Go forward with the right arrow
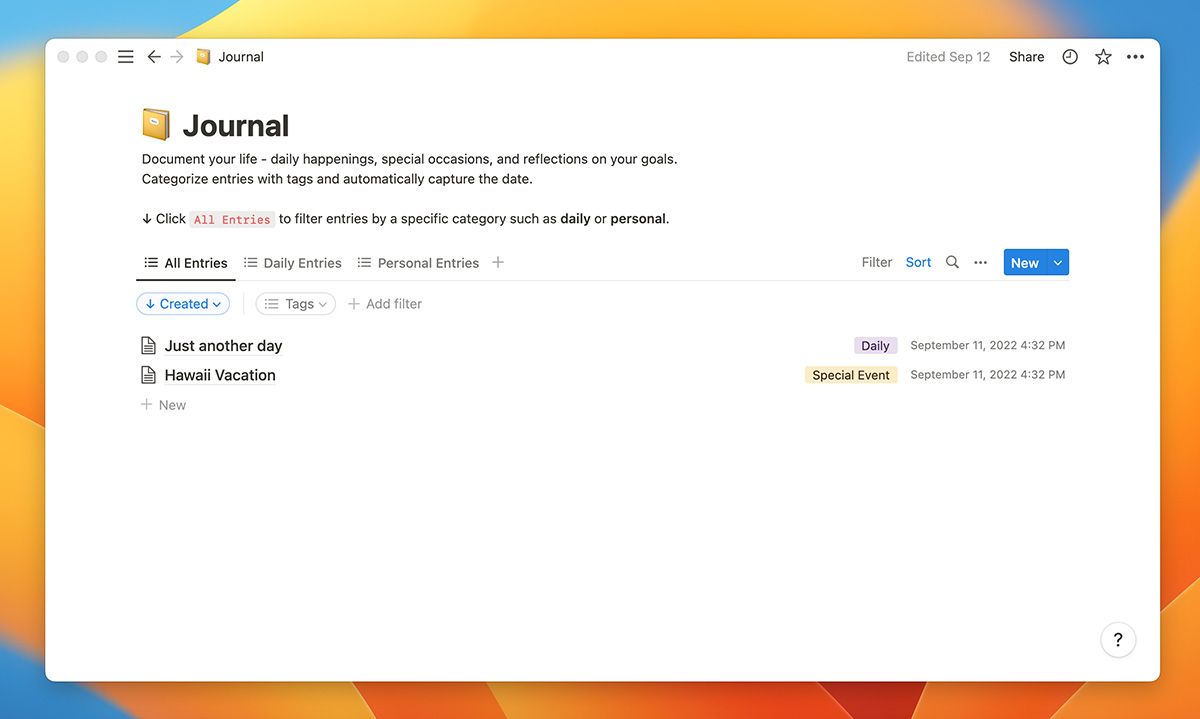Image resolution: width=1200 pixels, height=719 pixels. 177,57
